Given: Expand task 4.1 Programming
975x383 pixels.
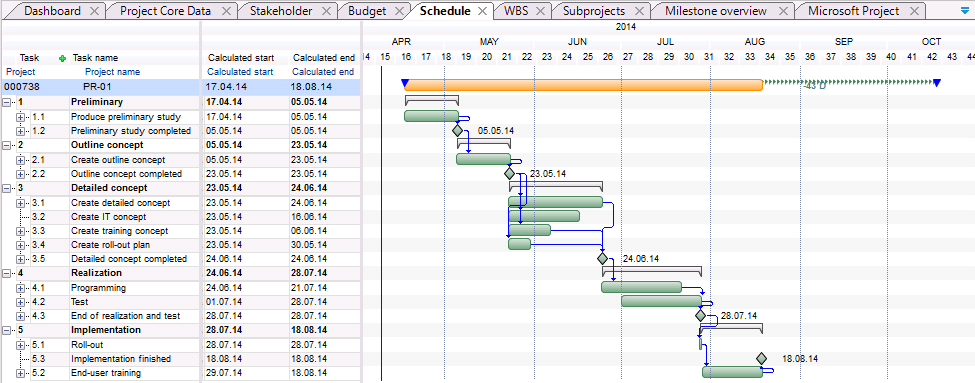Looking at the screenshot, I should (x=21, y=288).
